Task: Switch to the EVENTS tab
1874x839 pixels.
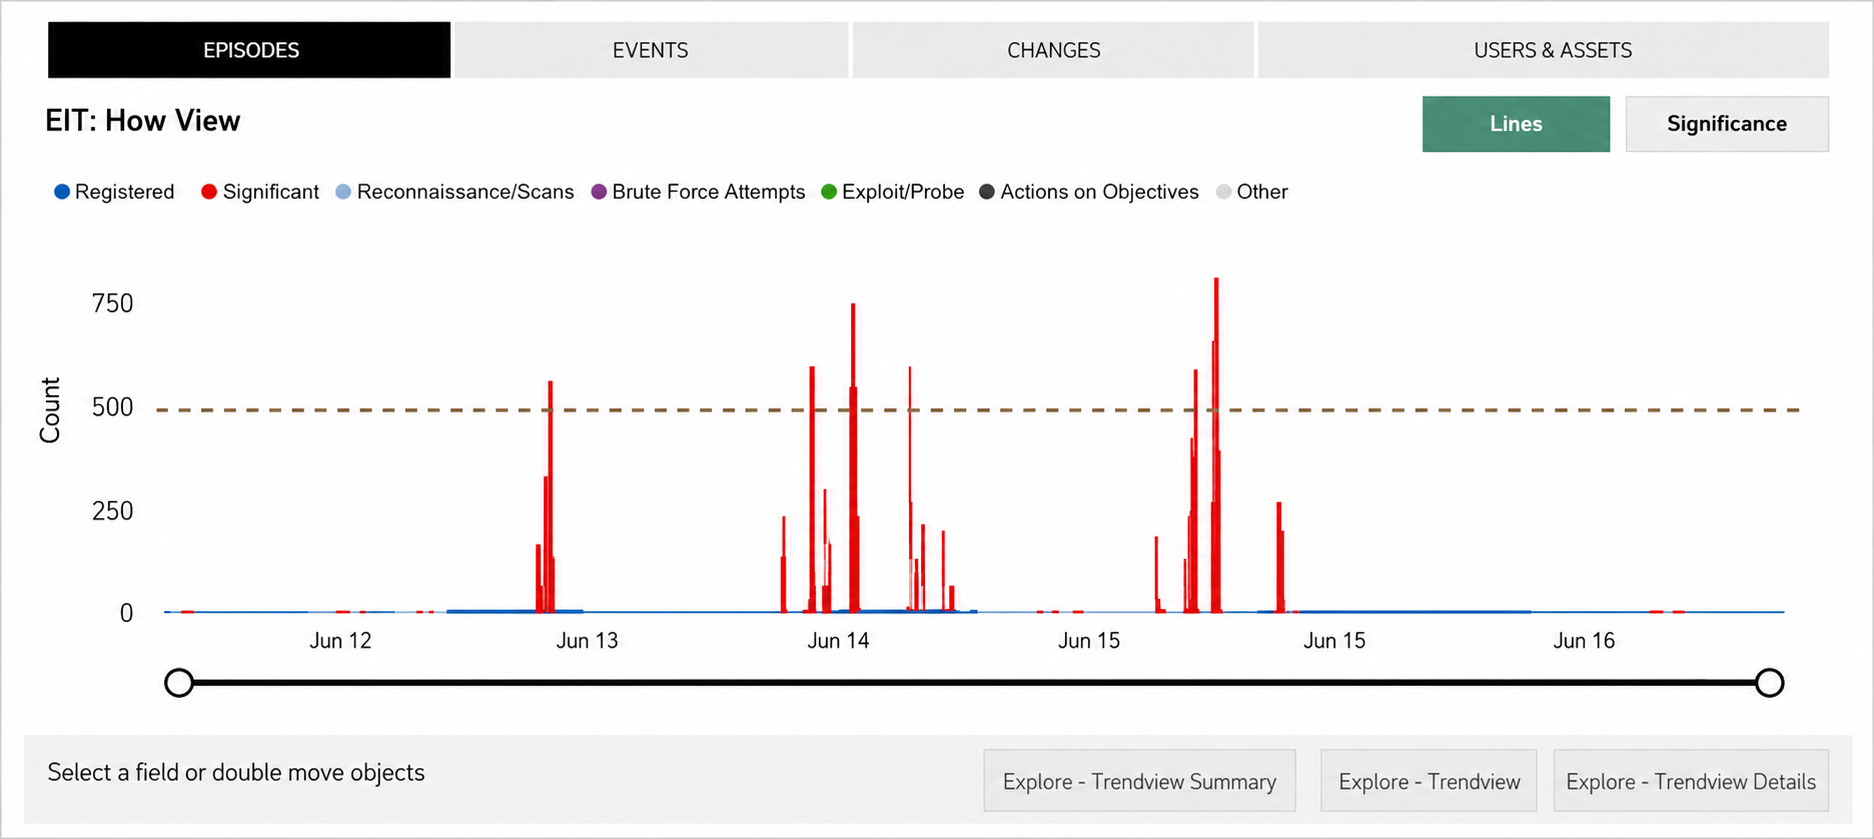Action: pyautogui.click(x=651, y=50)
